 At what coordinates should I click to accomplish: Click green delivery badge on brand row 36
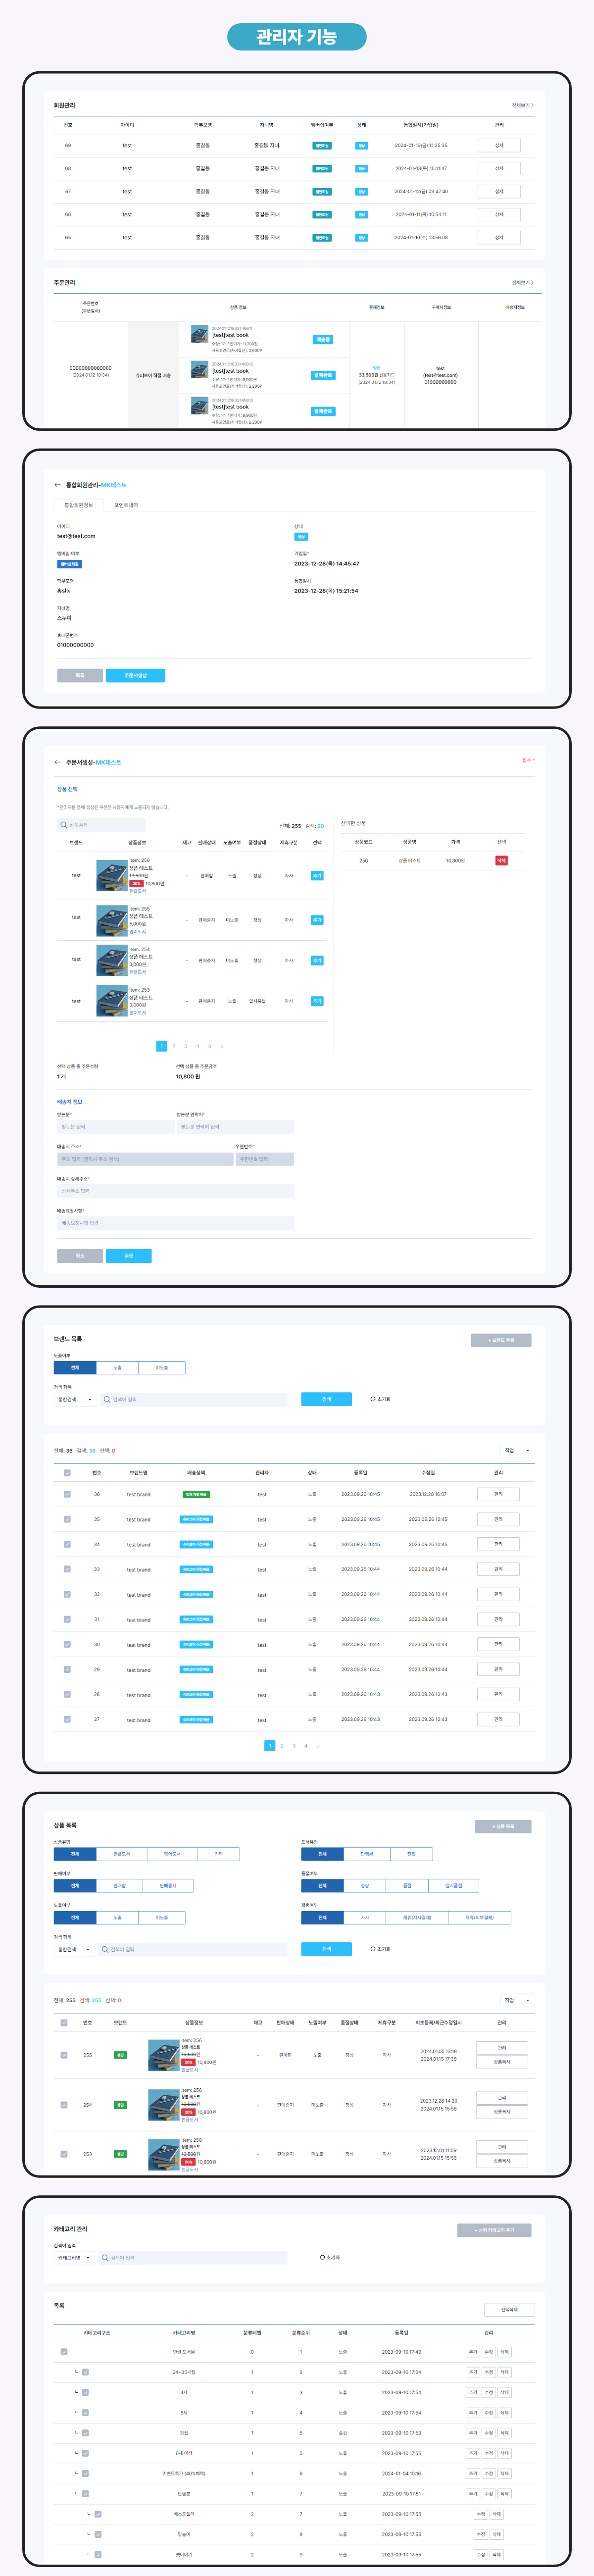[x=196, y=1494]
